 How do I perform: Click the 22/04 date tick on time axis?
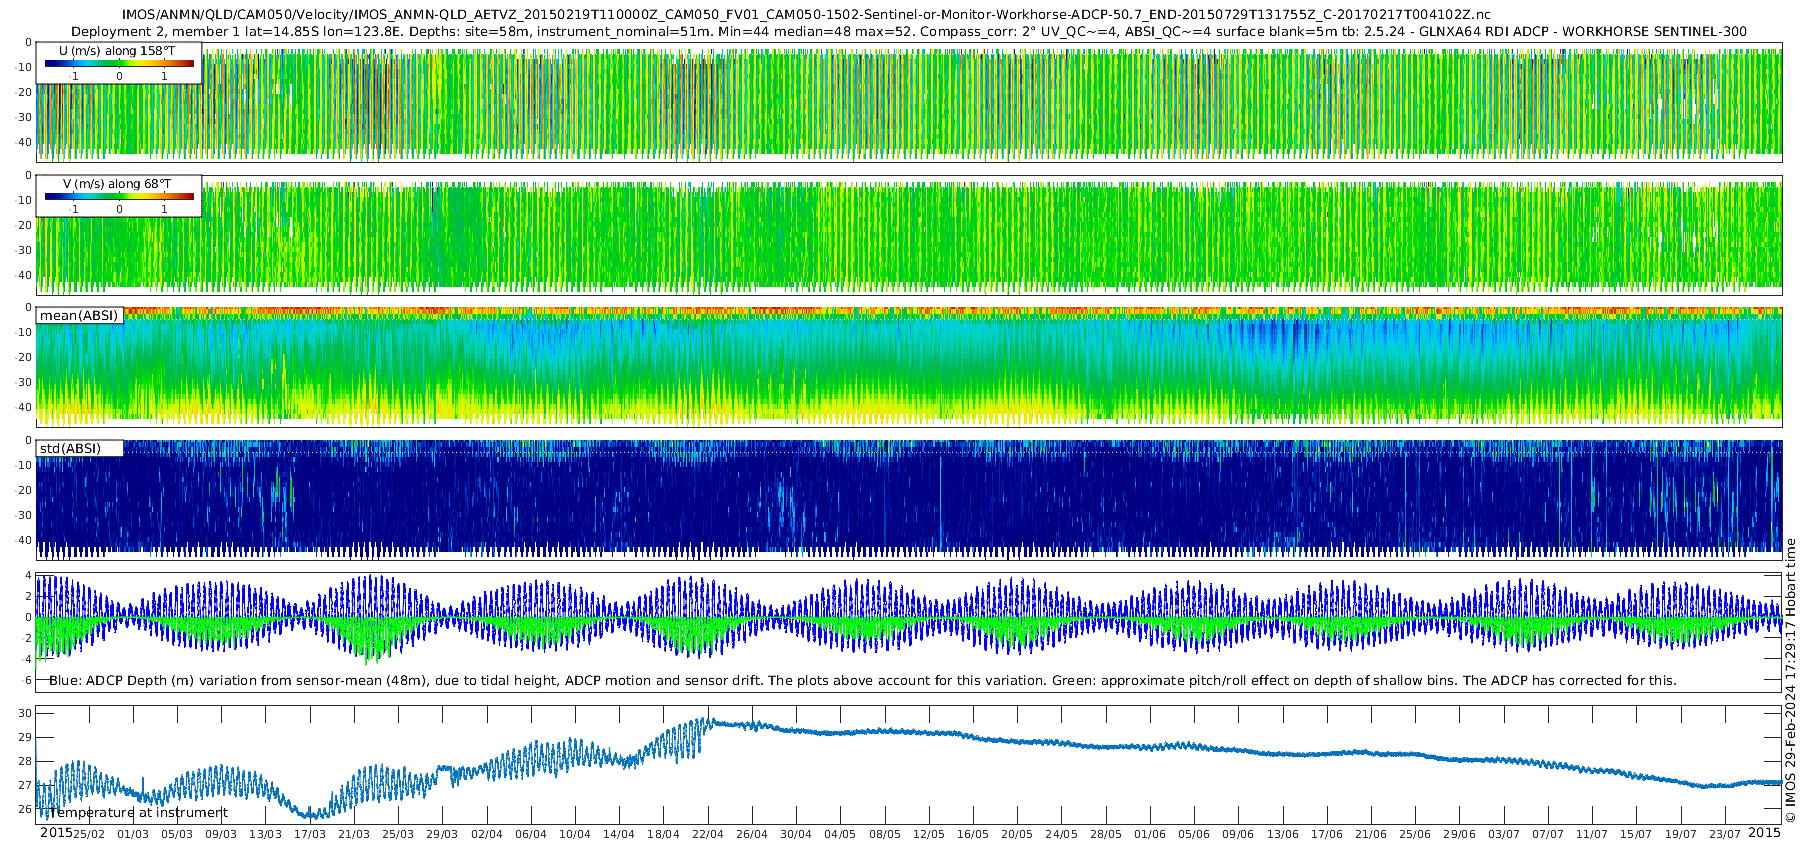[x=707, y=834]
